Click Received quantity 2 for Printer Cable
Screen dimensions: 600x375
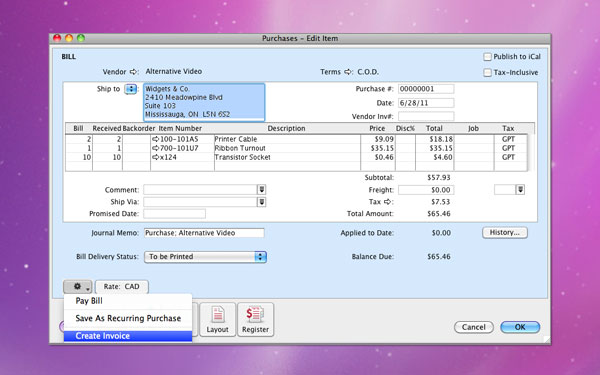coord(108,139)
